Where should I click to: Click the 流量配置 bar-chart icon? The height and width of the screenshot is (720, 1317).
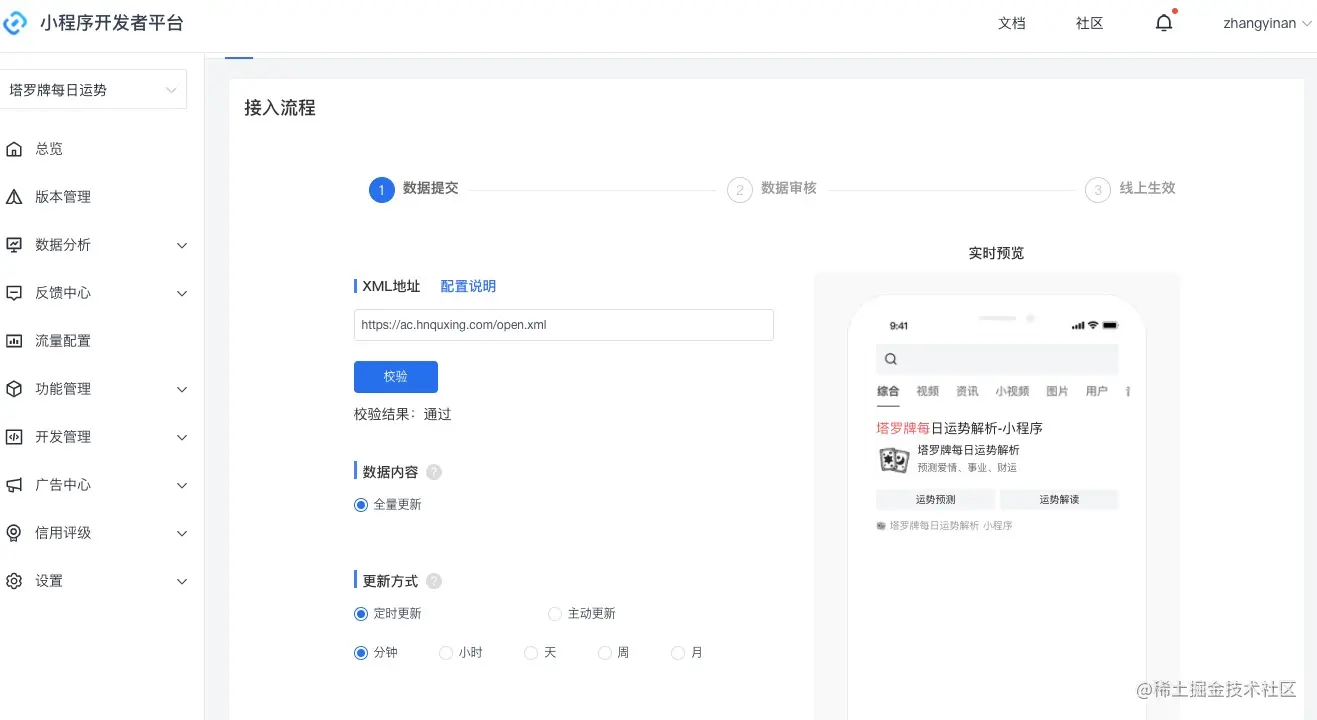pos(14,341)
